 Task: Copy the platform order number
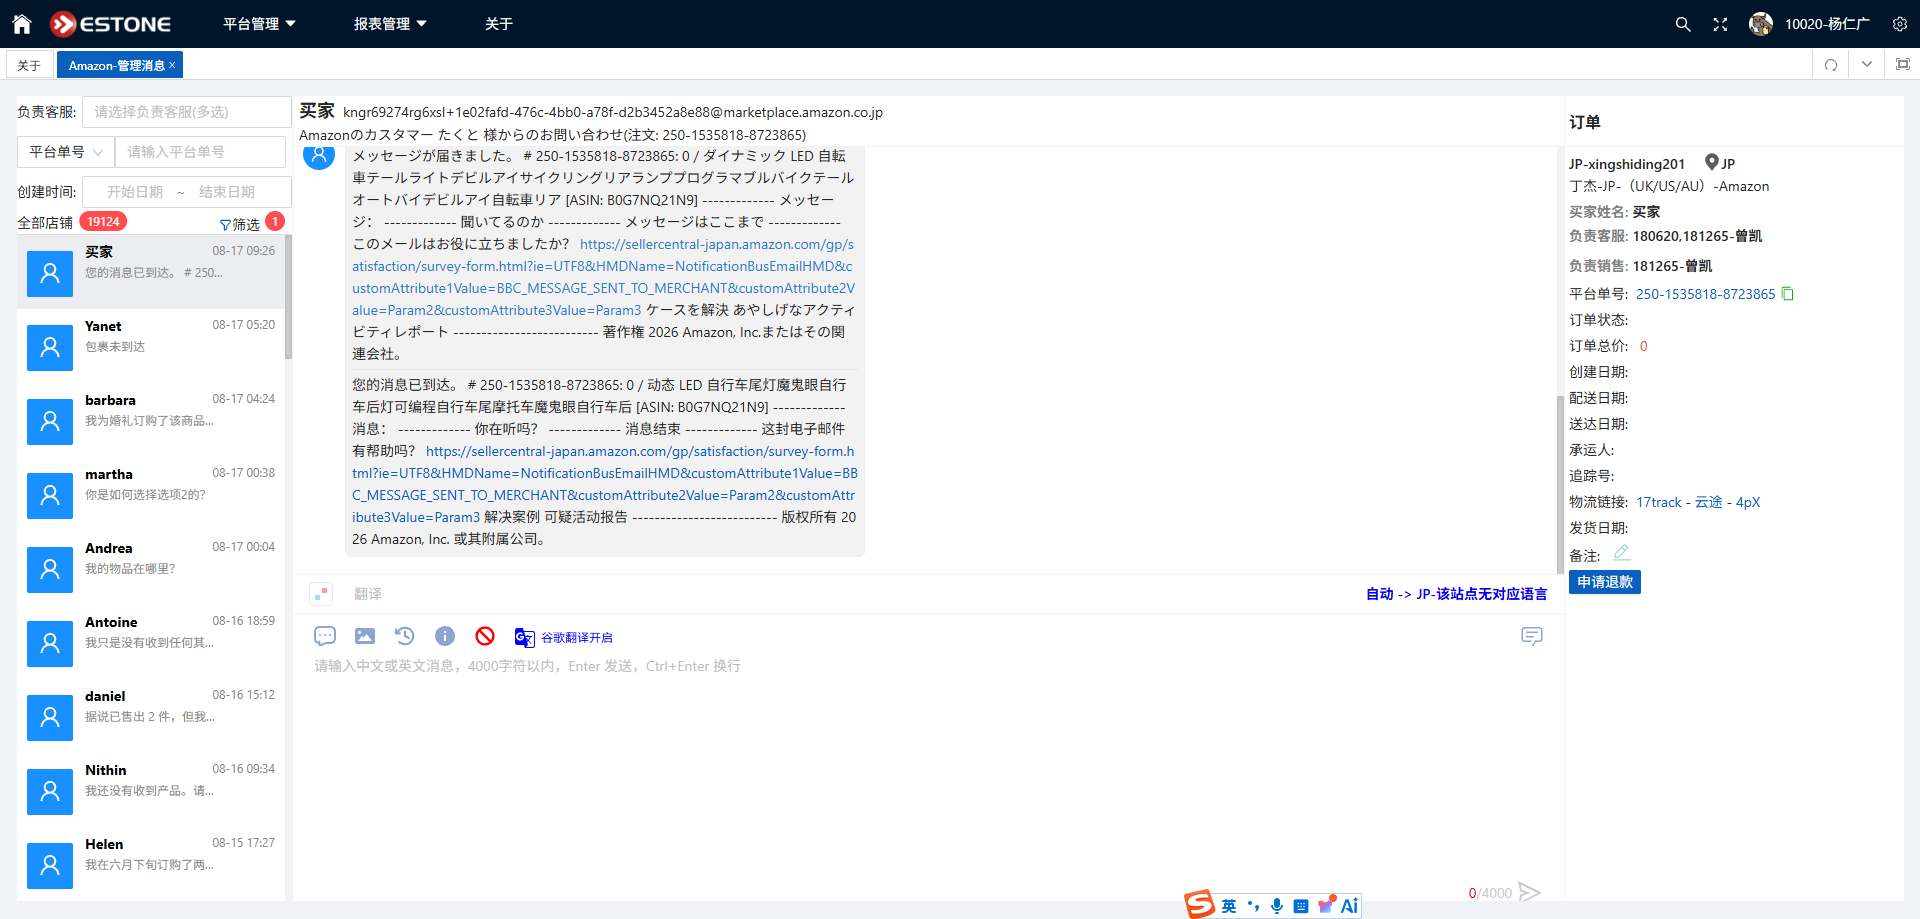(1788, 294)
